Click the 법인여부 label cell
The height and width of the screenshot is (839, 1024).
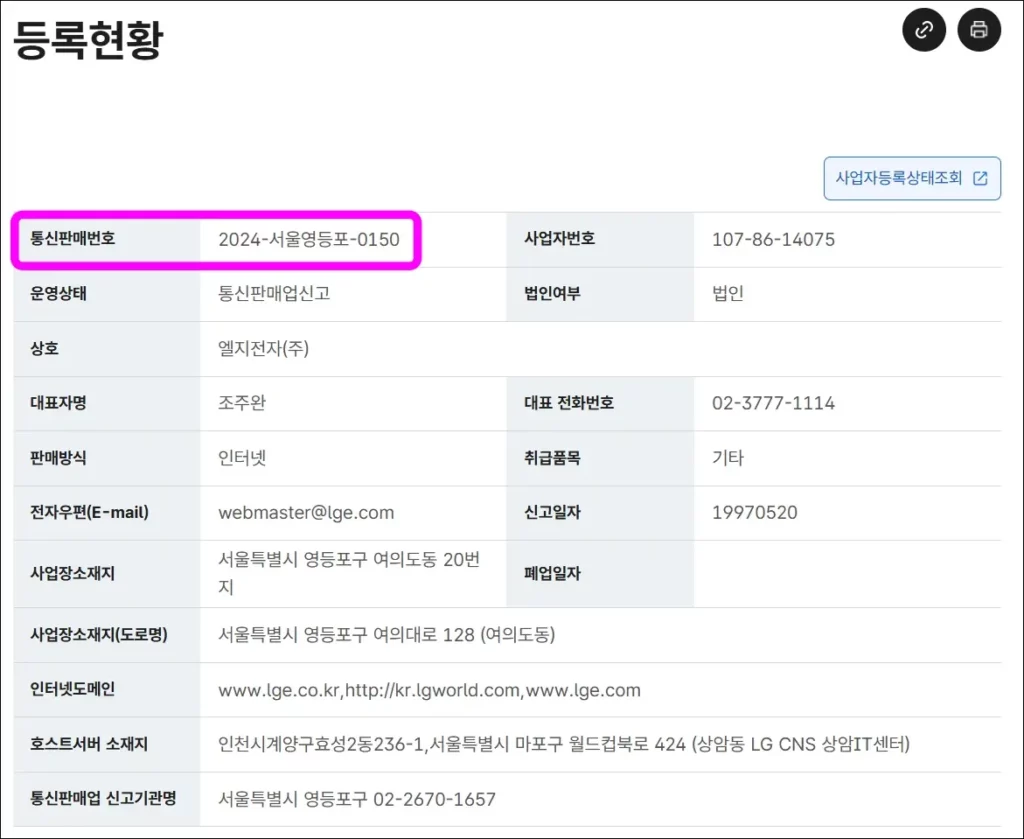click(x=600, y=294)
